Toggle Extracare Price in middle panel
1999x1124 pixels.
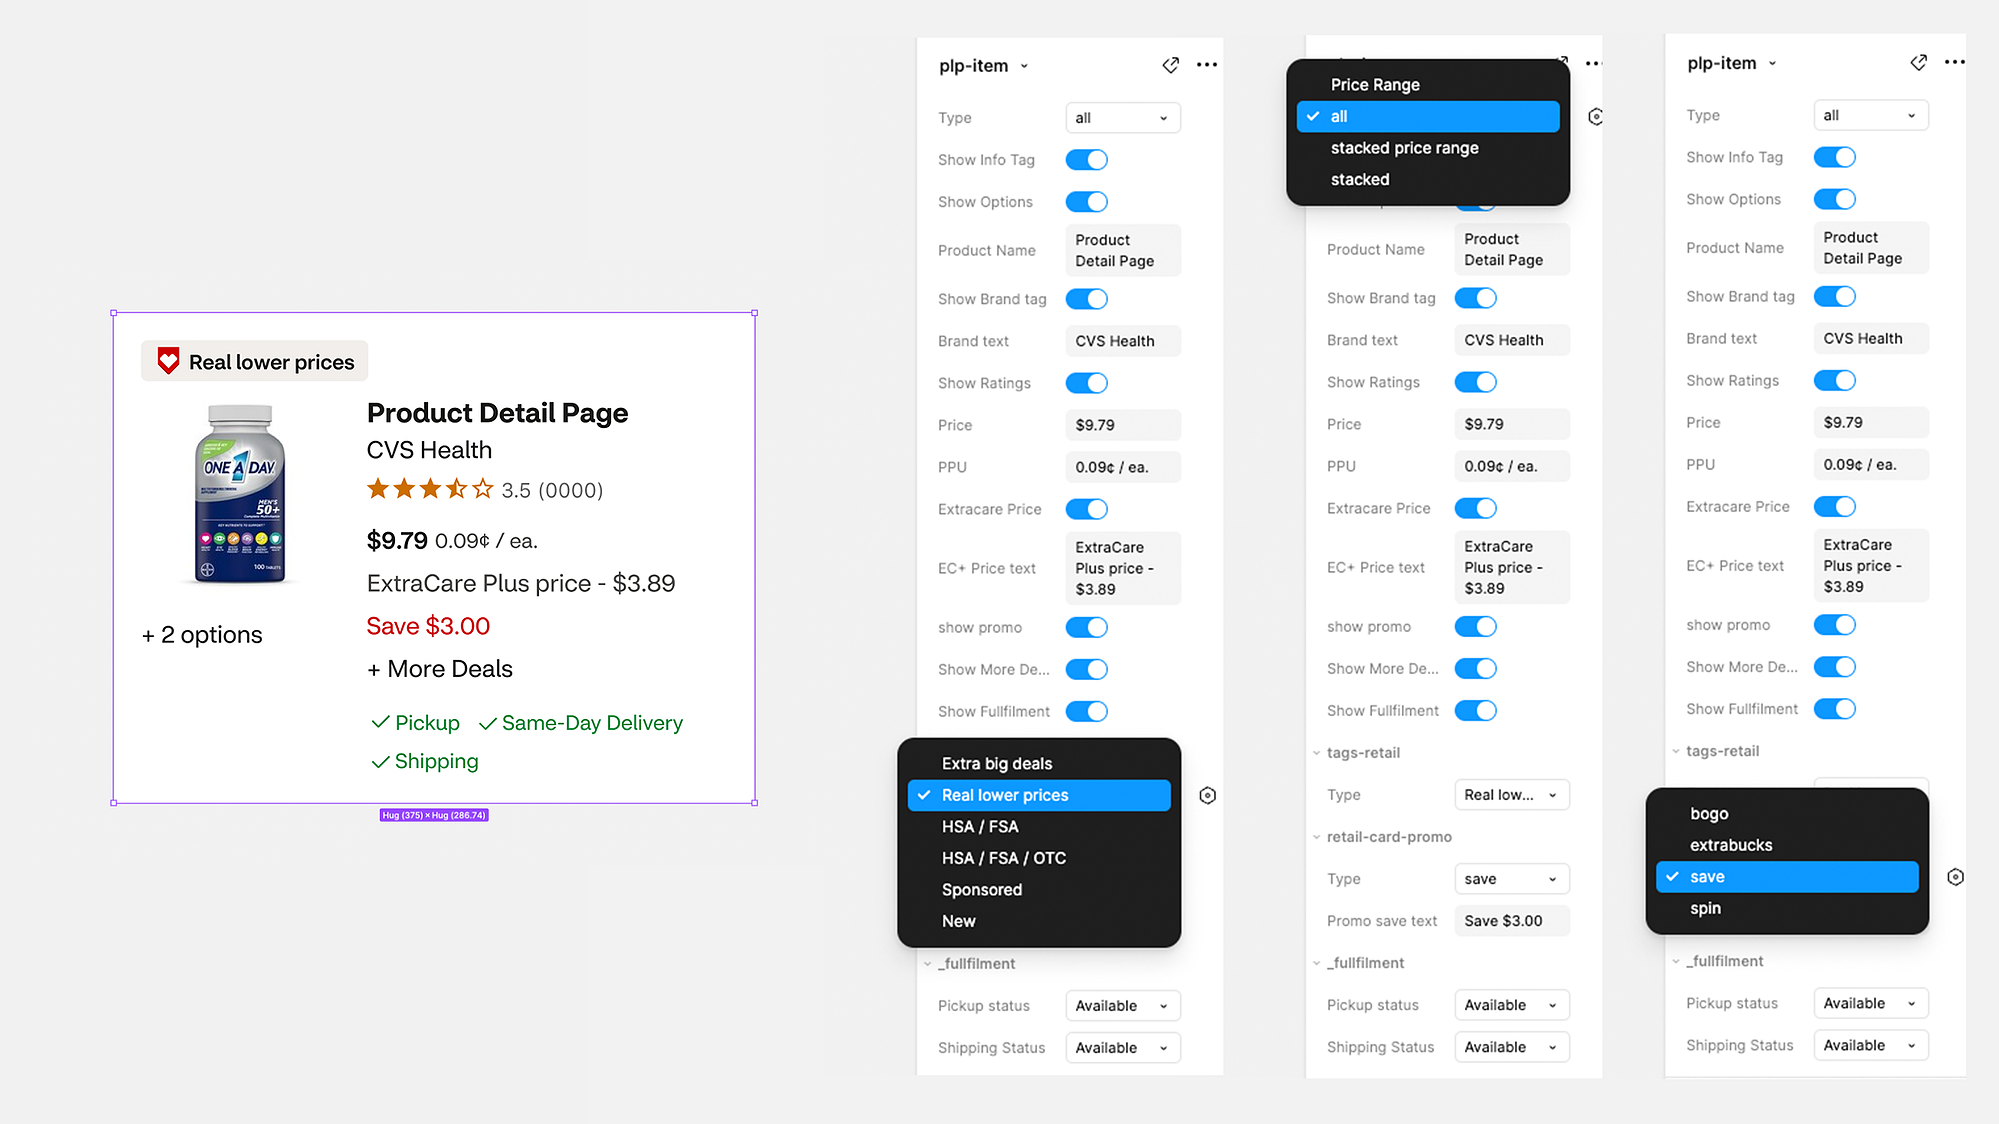(1476, 508)
